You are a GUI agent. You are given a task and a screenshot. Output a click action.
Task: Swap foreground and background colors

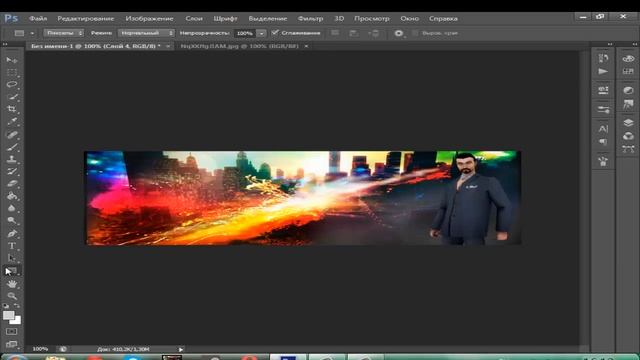tap(17, 305)
